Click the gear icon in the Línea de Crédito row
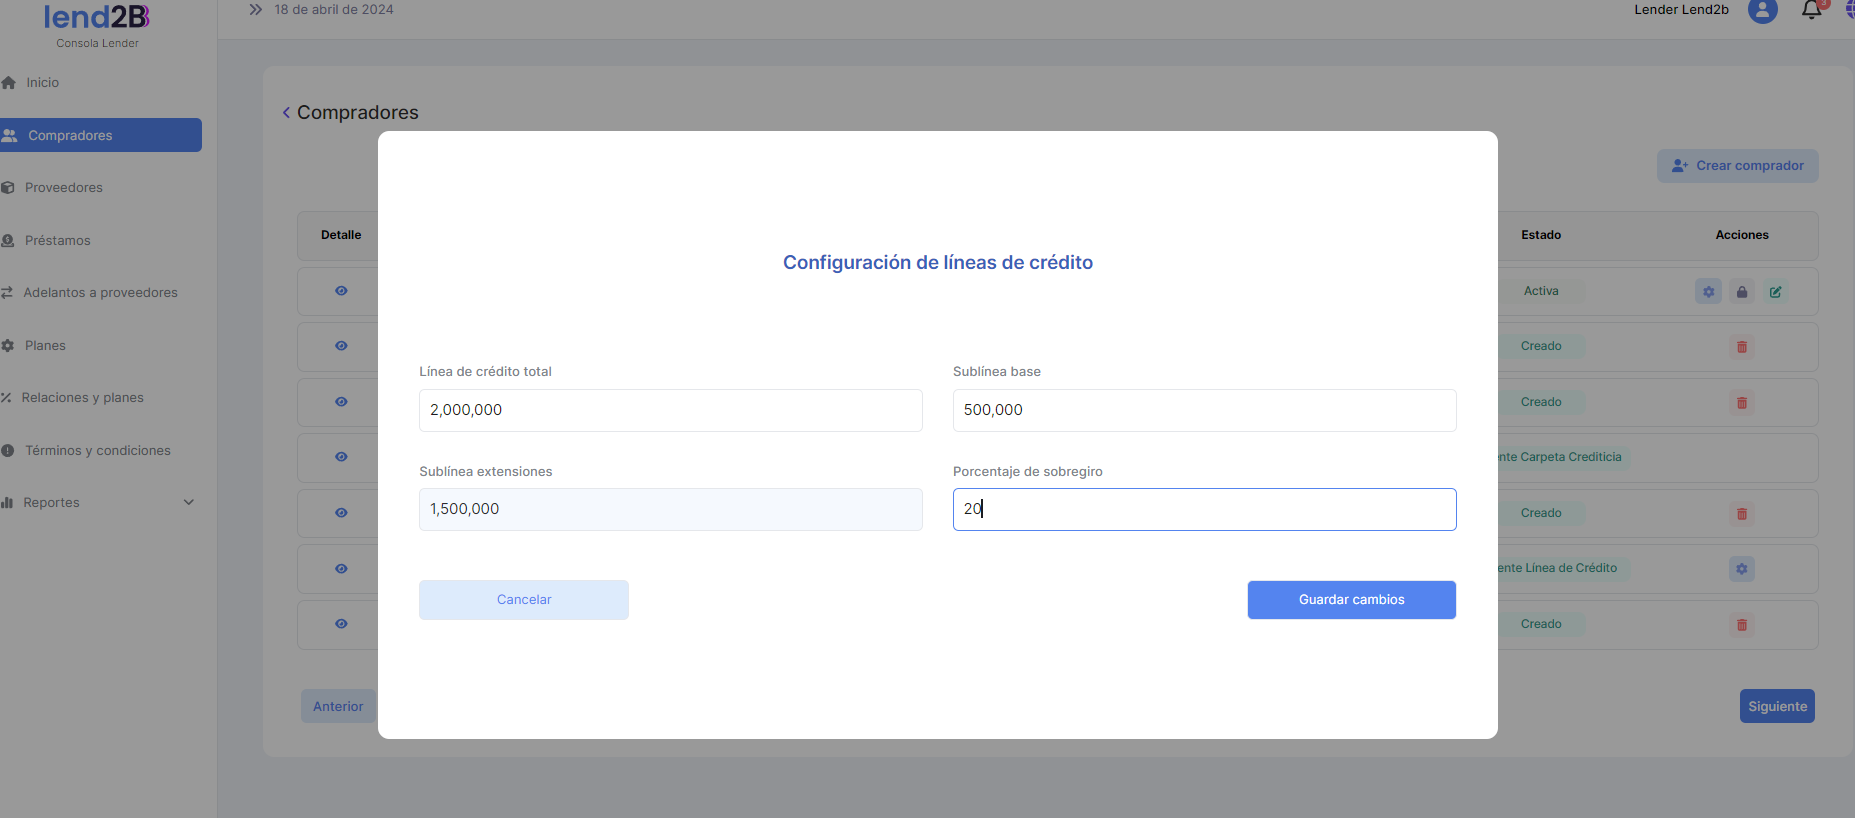1855x818 pixels. click(x=1741, y=569)
